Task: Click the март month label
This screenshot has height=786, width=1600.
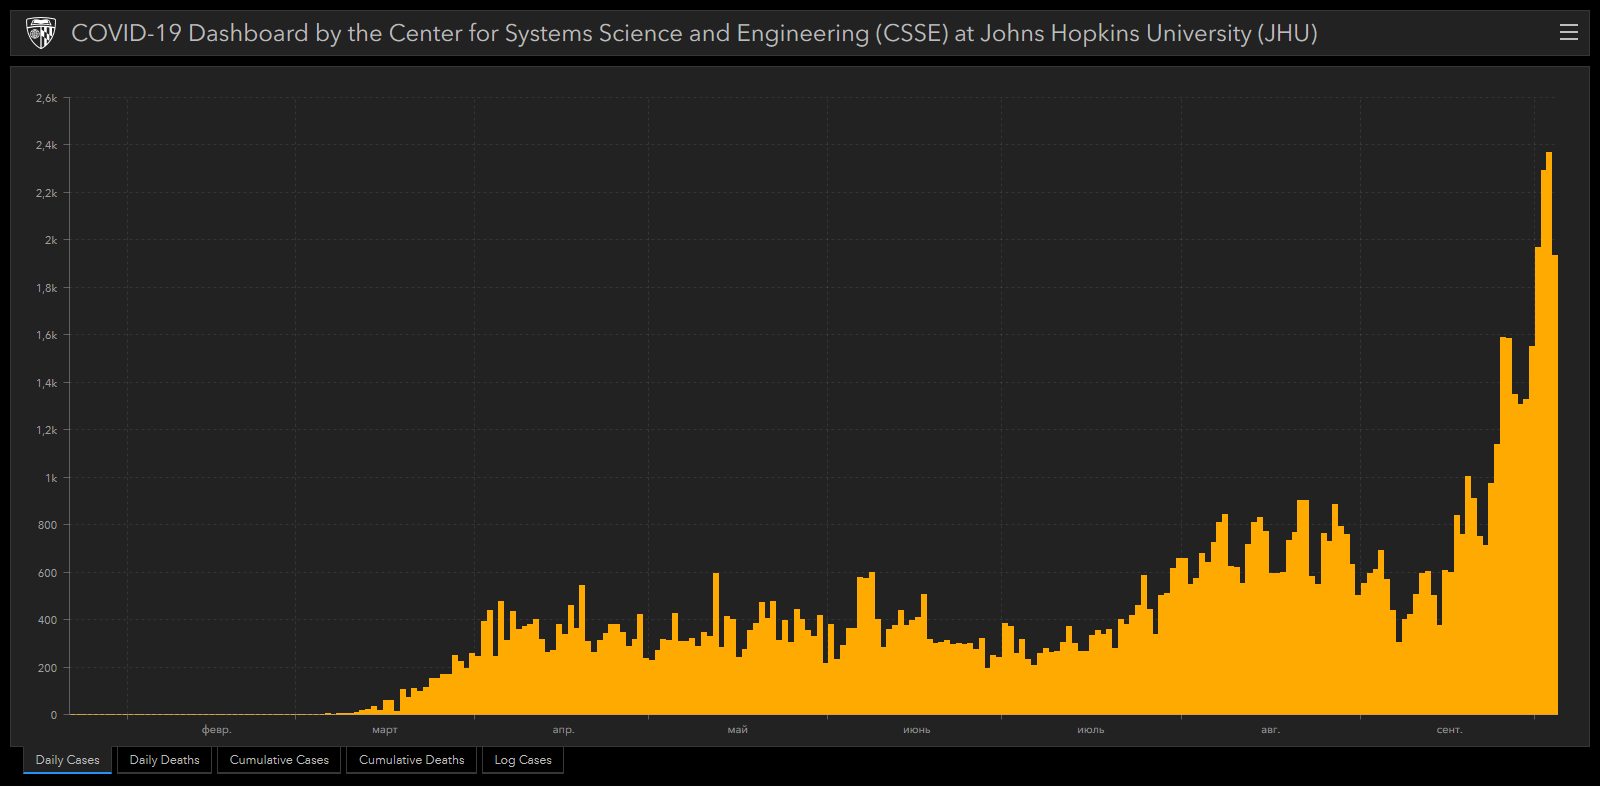Action: pos(385,730)
